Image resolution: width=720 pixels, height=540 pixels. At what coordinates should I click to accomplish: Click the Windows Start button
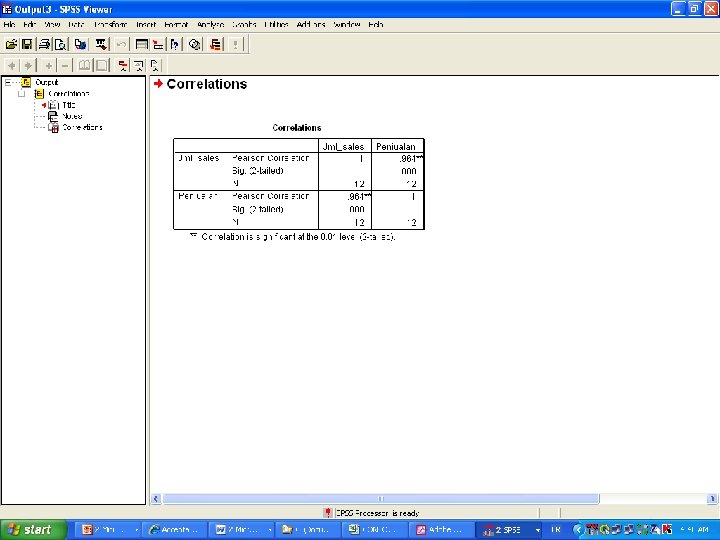(33, 530)
